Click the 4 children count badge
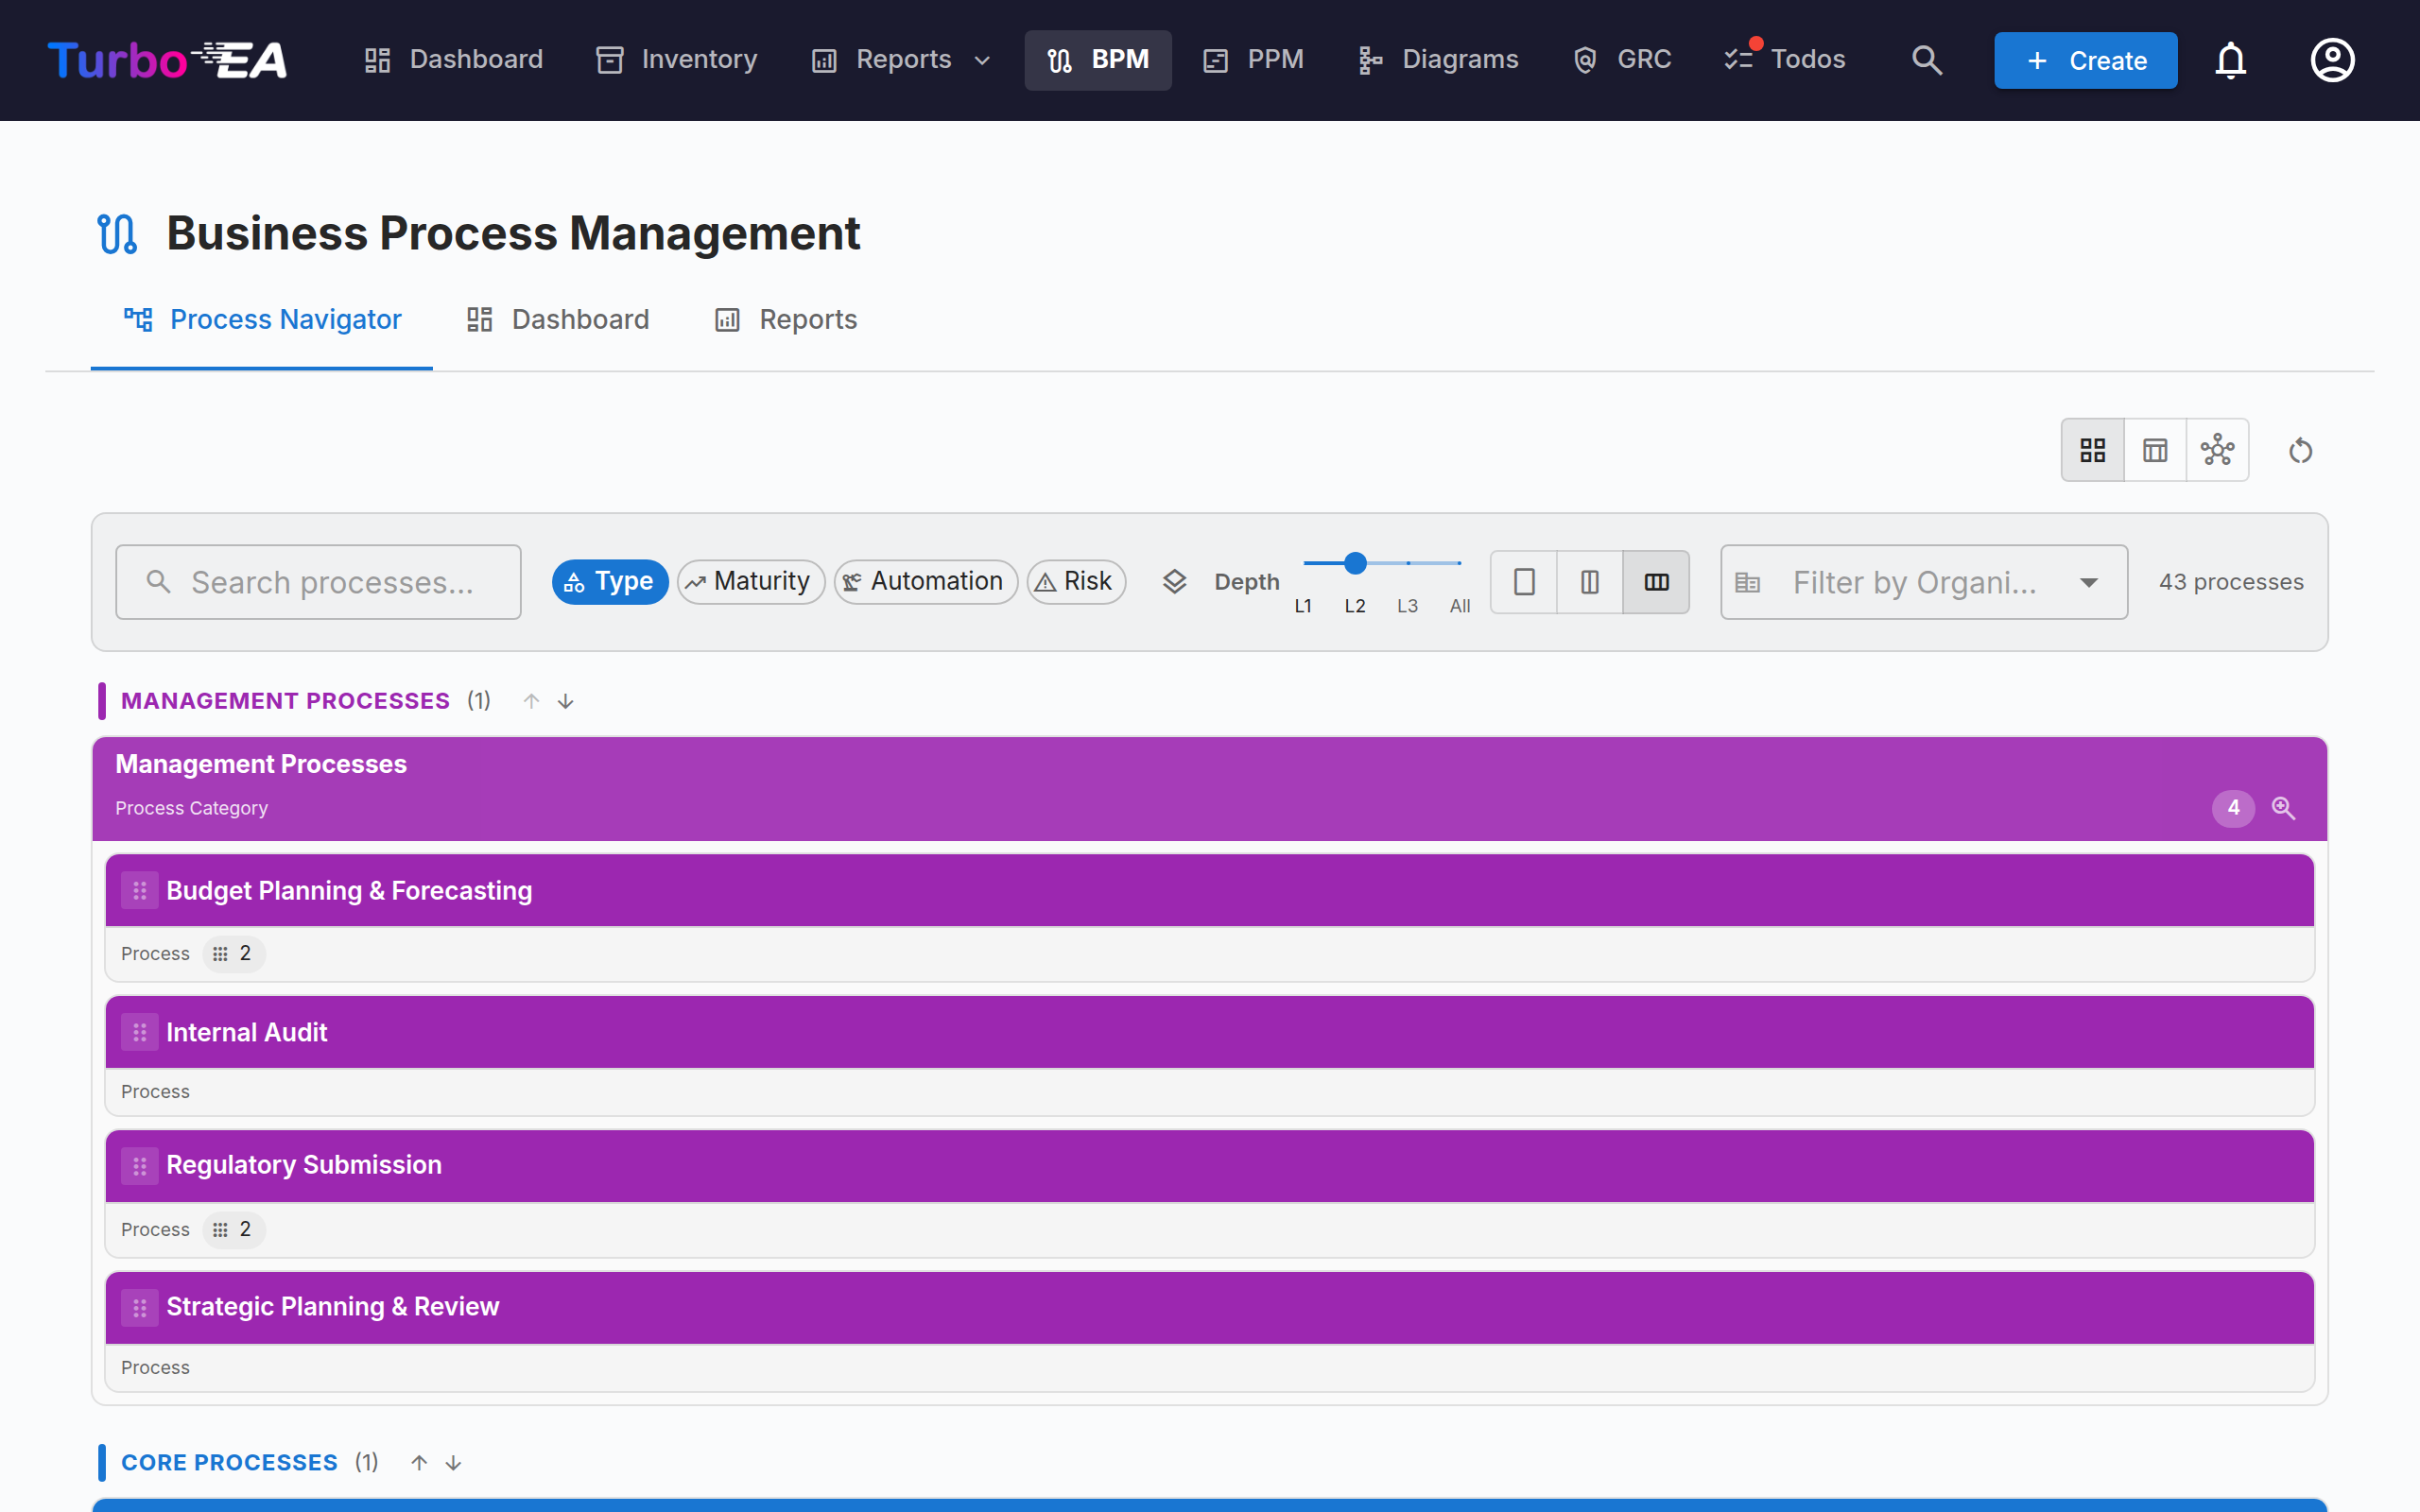This screenshot has width=2420, height=1512. [2233, 808]
